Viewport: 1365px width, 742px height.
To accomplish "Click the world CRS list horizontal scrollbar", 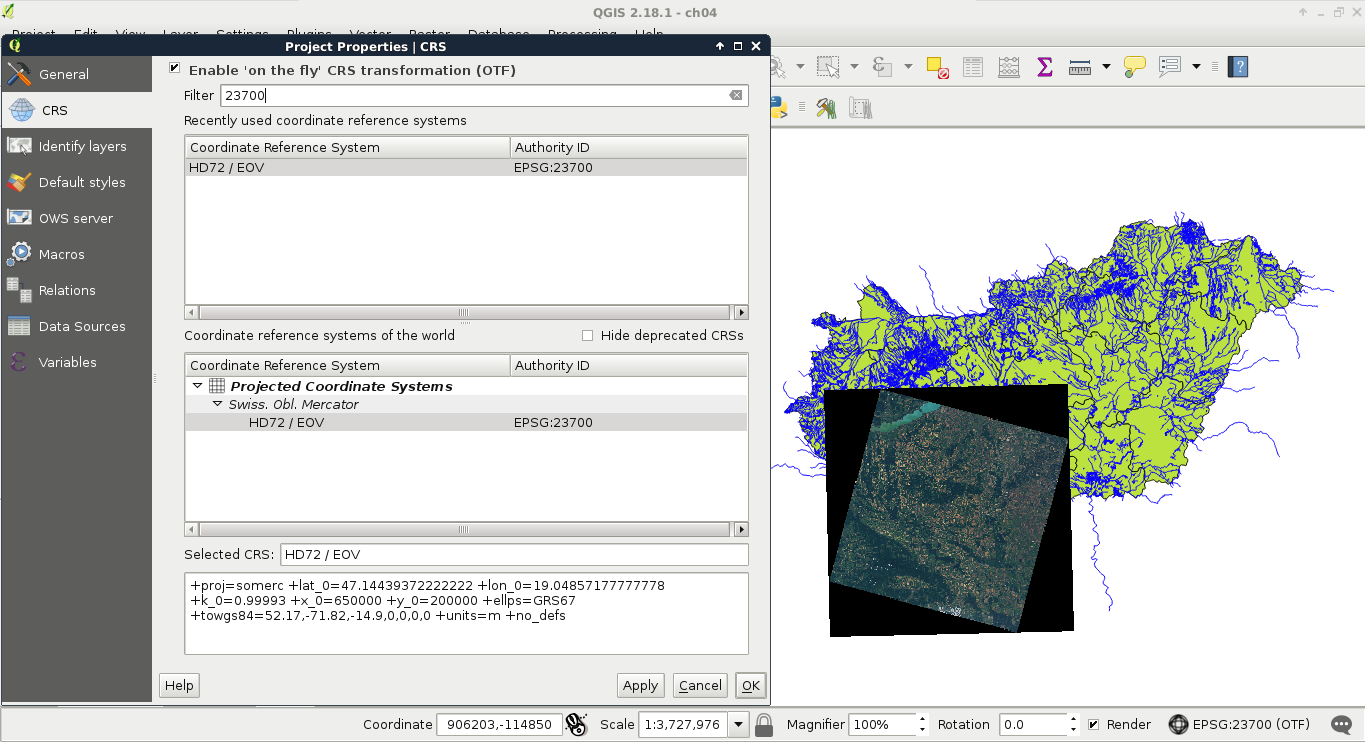I will [x=465, y=530].
